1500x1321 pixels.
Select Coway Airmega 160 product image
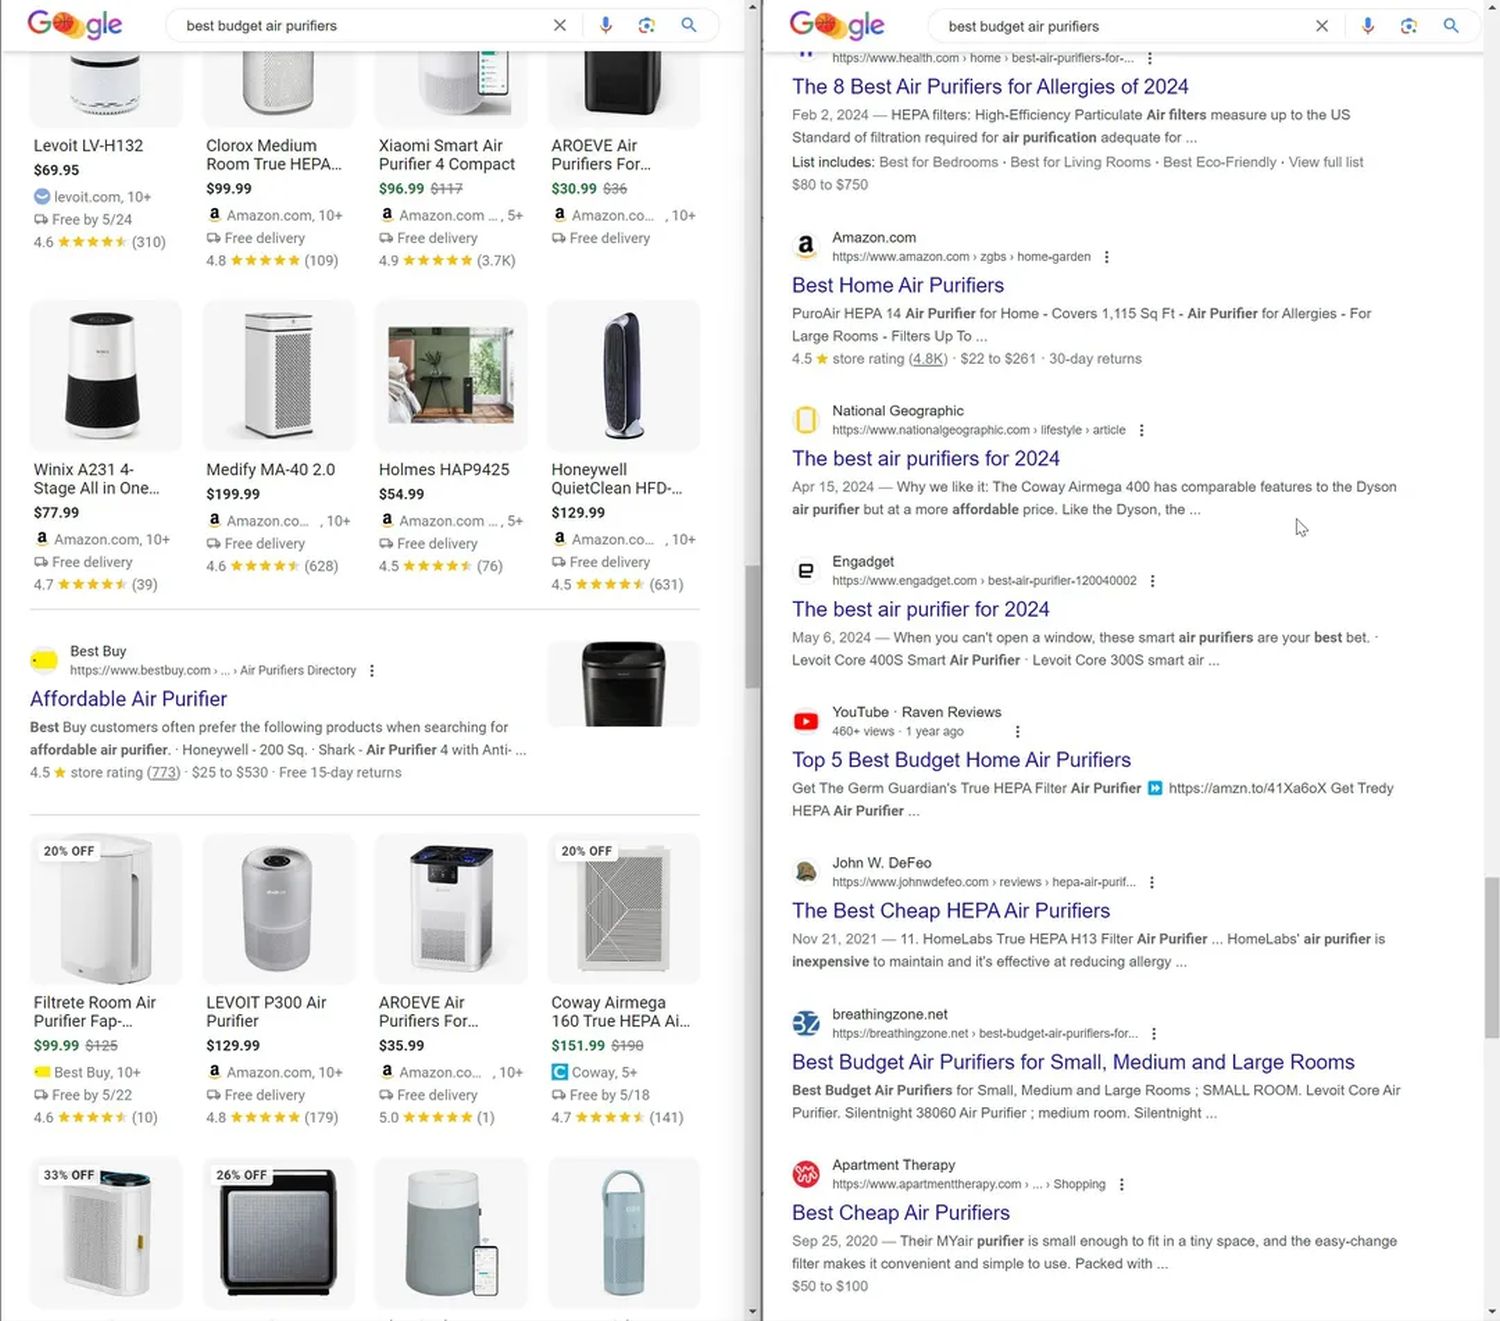click(x=623, y=908)
